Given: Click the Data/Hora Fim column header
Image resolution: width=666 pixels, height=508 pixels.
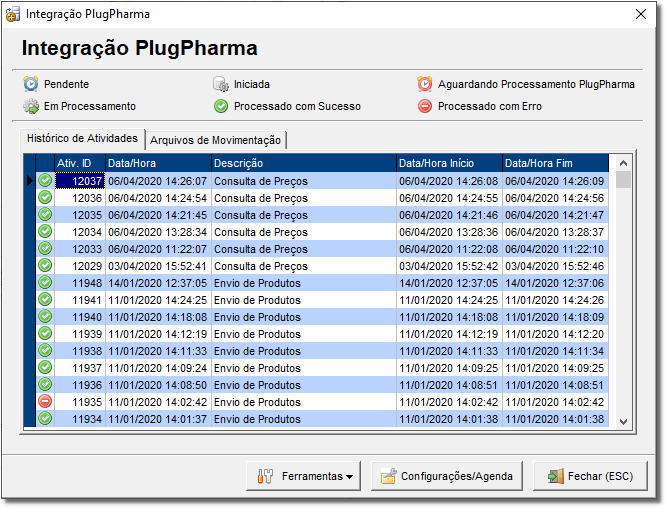Looking at the screenshot, I should click(556, 163).
